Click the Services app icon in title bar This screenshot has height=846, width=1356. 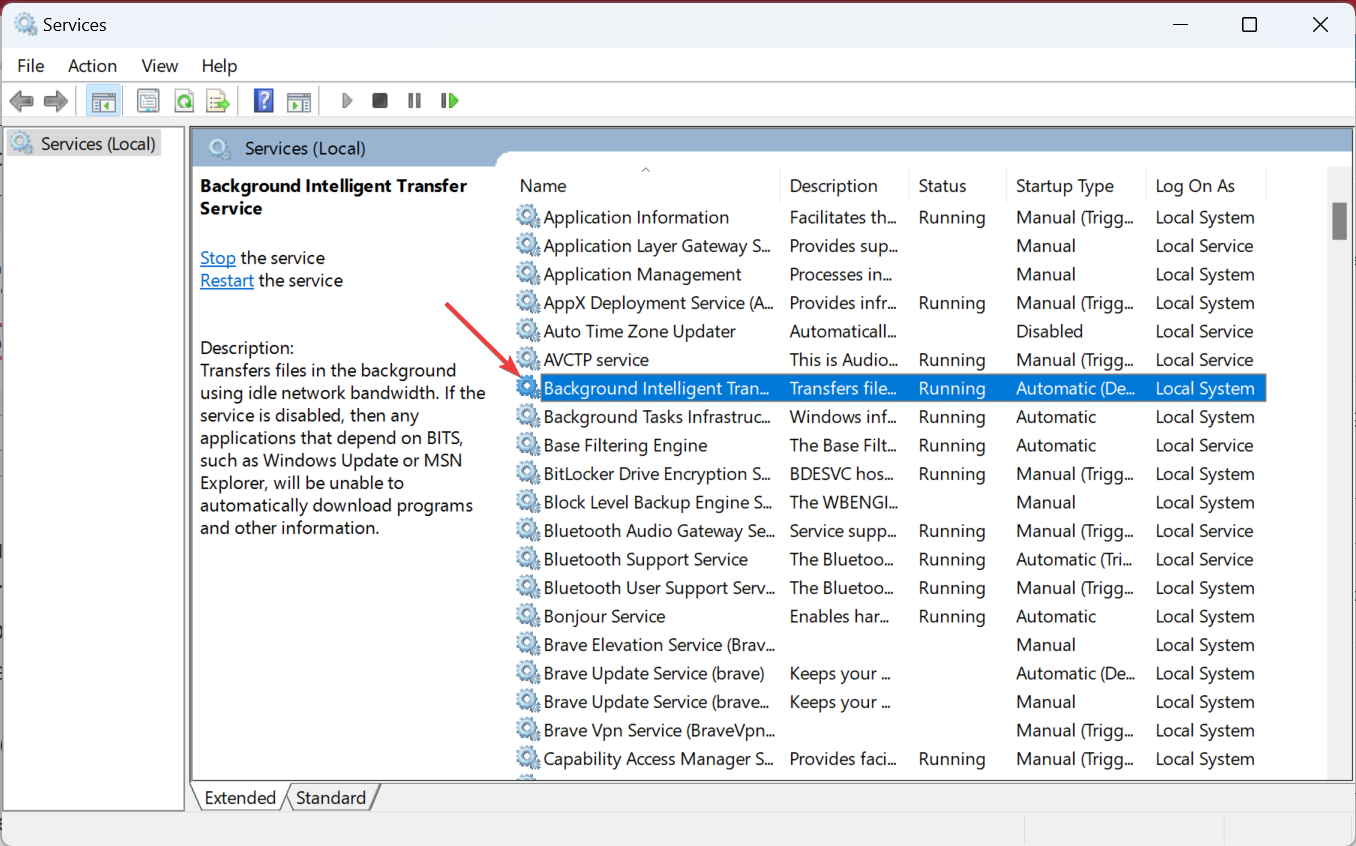pyautogui.click(x=25, y=25)
